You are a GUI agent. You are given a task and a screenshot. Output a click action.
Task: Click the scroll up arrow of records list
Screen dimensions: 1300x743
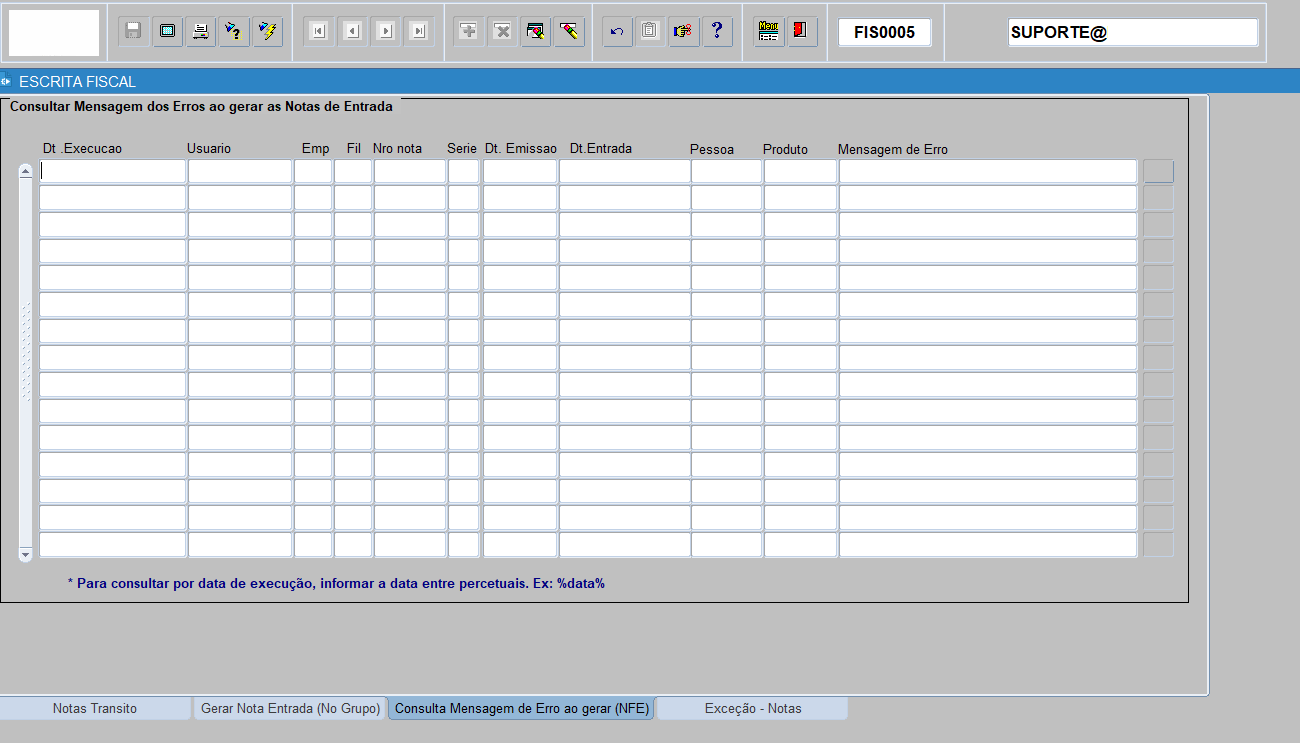(26, 170)
